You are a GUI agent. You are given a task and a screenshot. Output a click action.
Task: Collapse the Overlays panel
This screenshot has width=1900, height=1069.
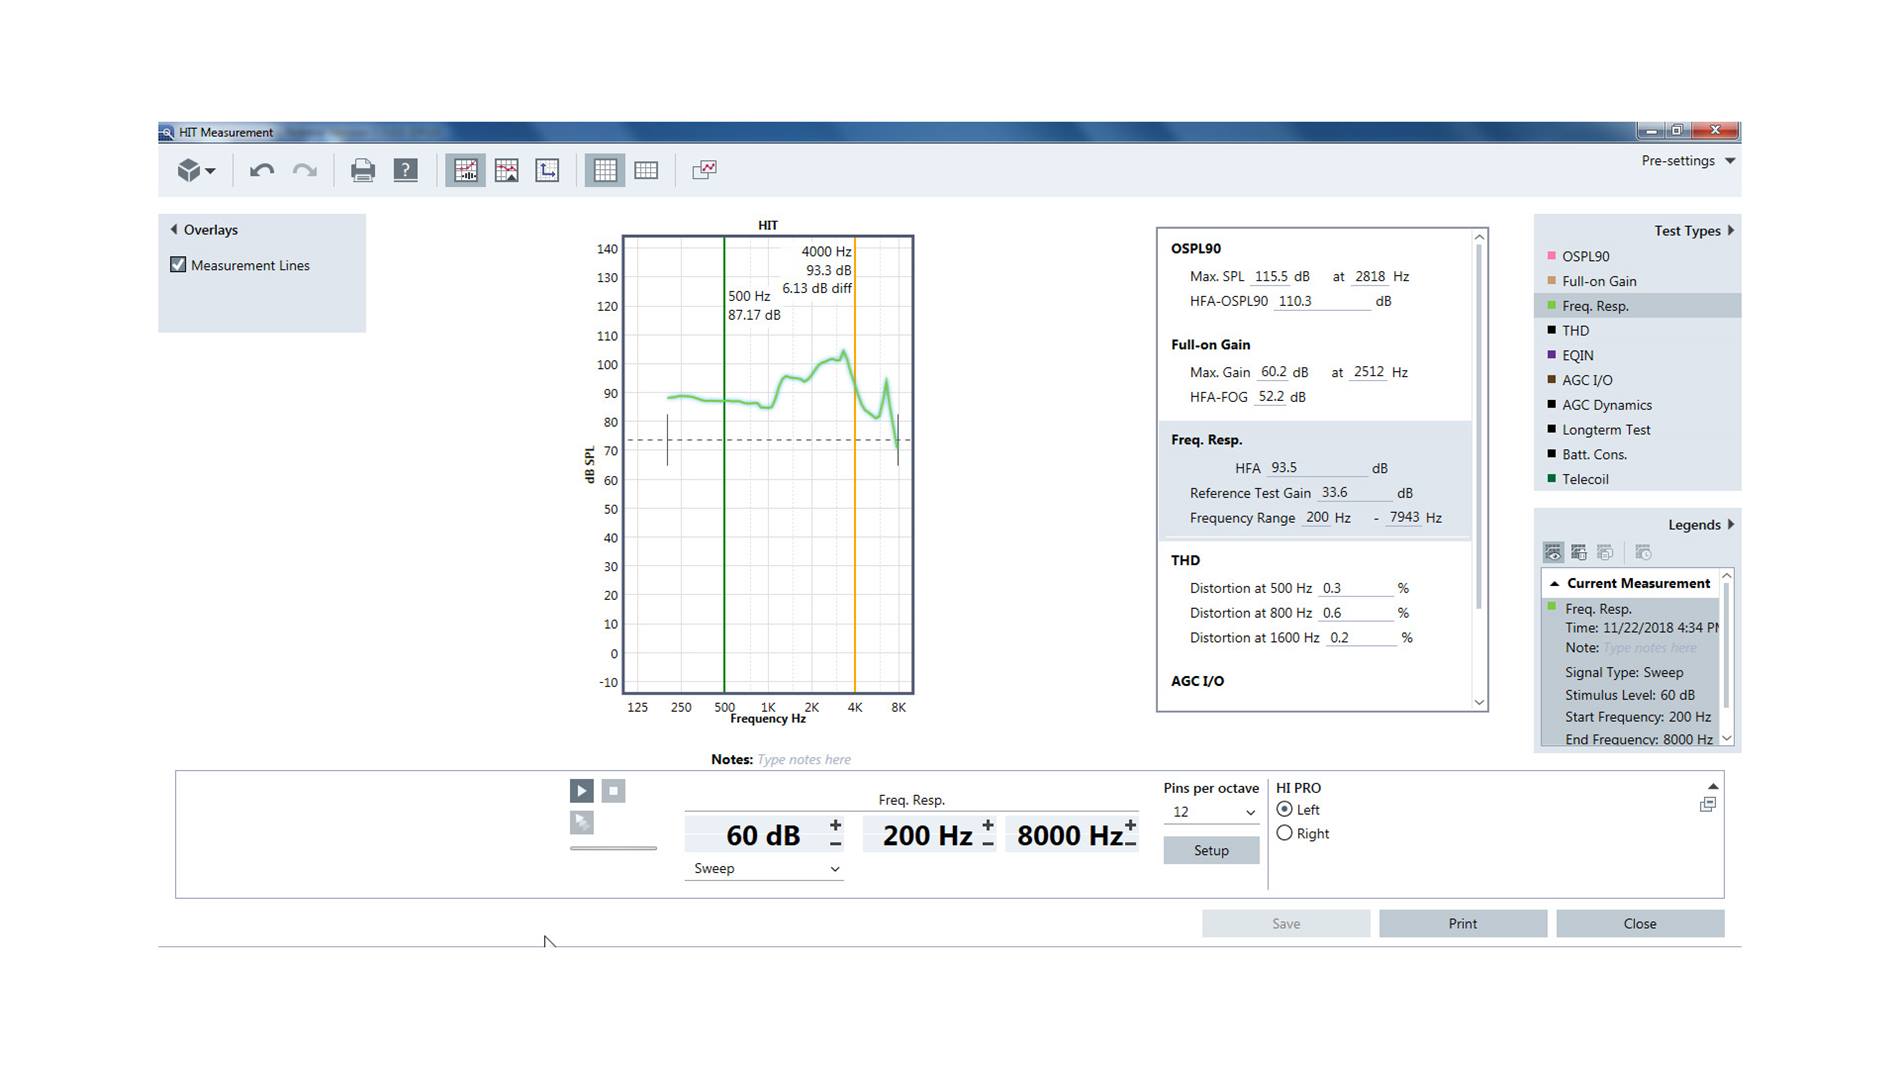[174, 230]
